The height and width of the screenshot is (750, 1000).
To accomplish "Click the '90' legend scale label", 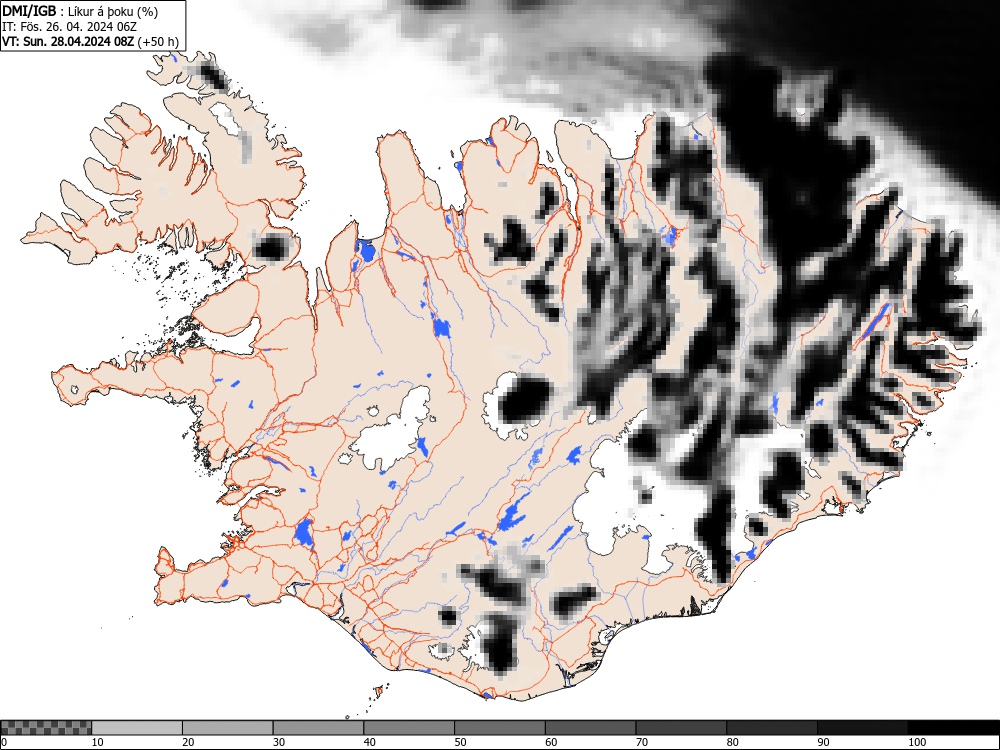I will coord(823,742).
